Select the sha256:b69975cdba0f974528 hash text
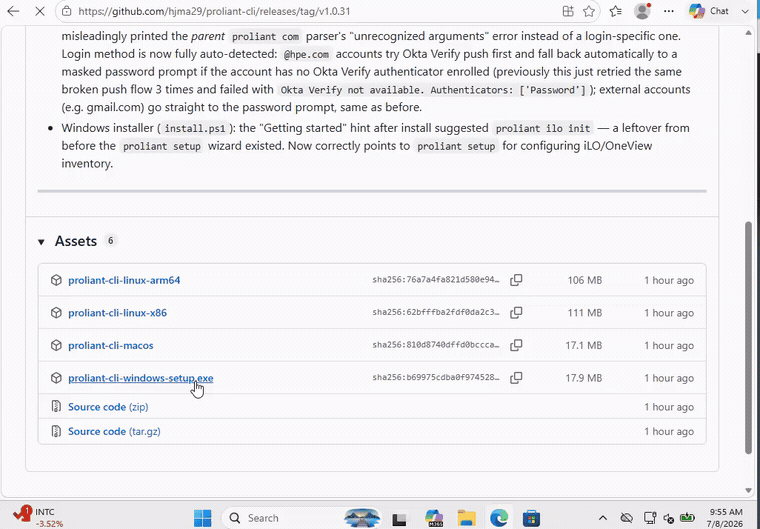760x529 pixels. (436, 378)
